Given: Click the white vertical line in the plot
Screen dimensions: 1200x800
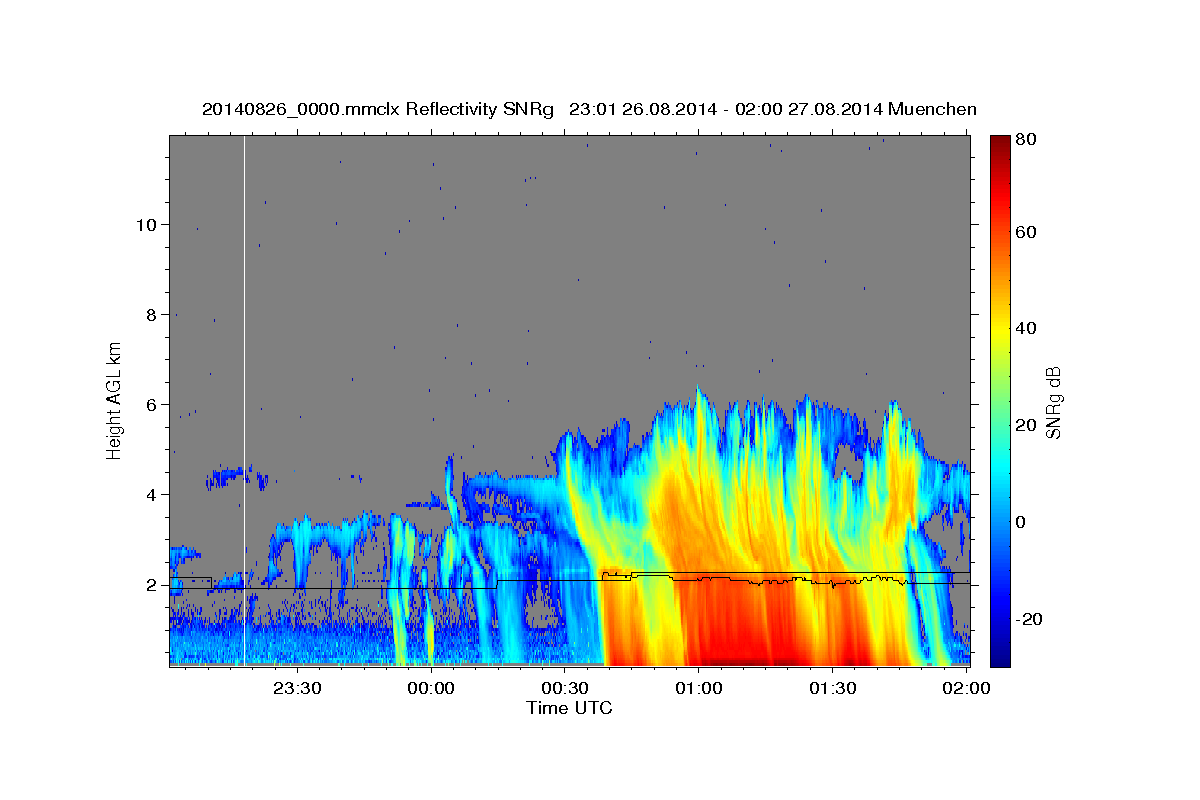Looking at the screenshot, I should (x=244, y=400).
